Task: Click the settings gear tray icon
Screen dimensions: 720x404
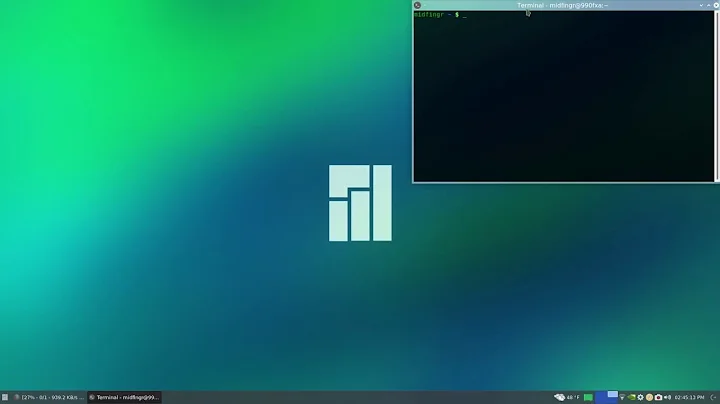Action: 641,397
